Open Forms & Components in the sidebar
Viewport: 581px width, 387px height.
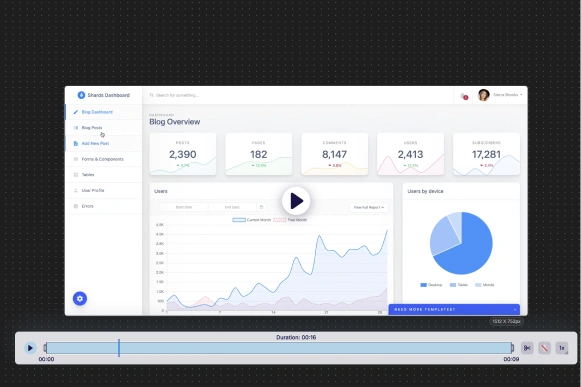[104, 159]
